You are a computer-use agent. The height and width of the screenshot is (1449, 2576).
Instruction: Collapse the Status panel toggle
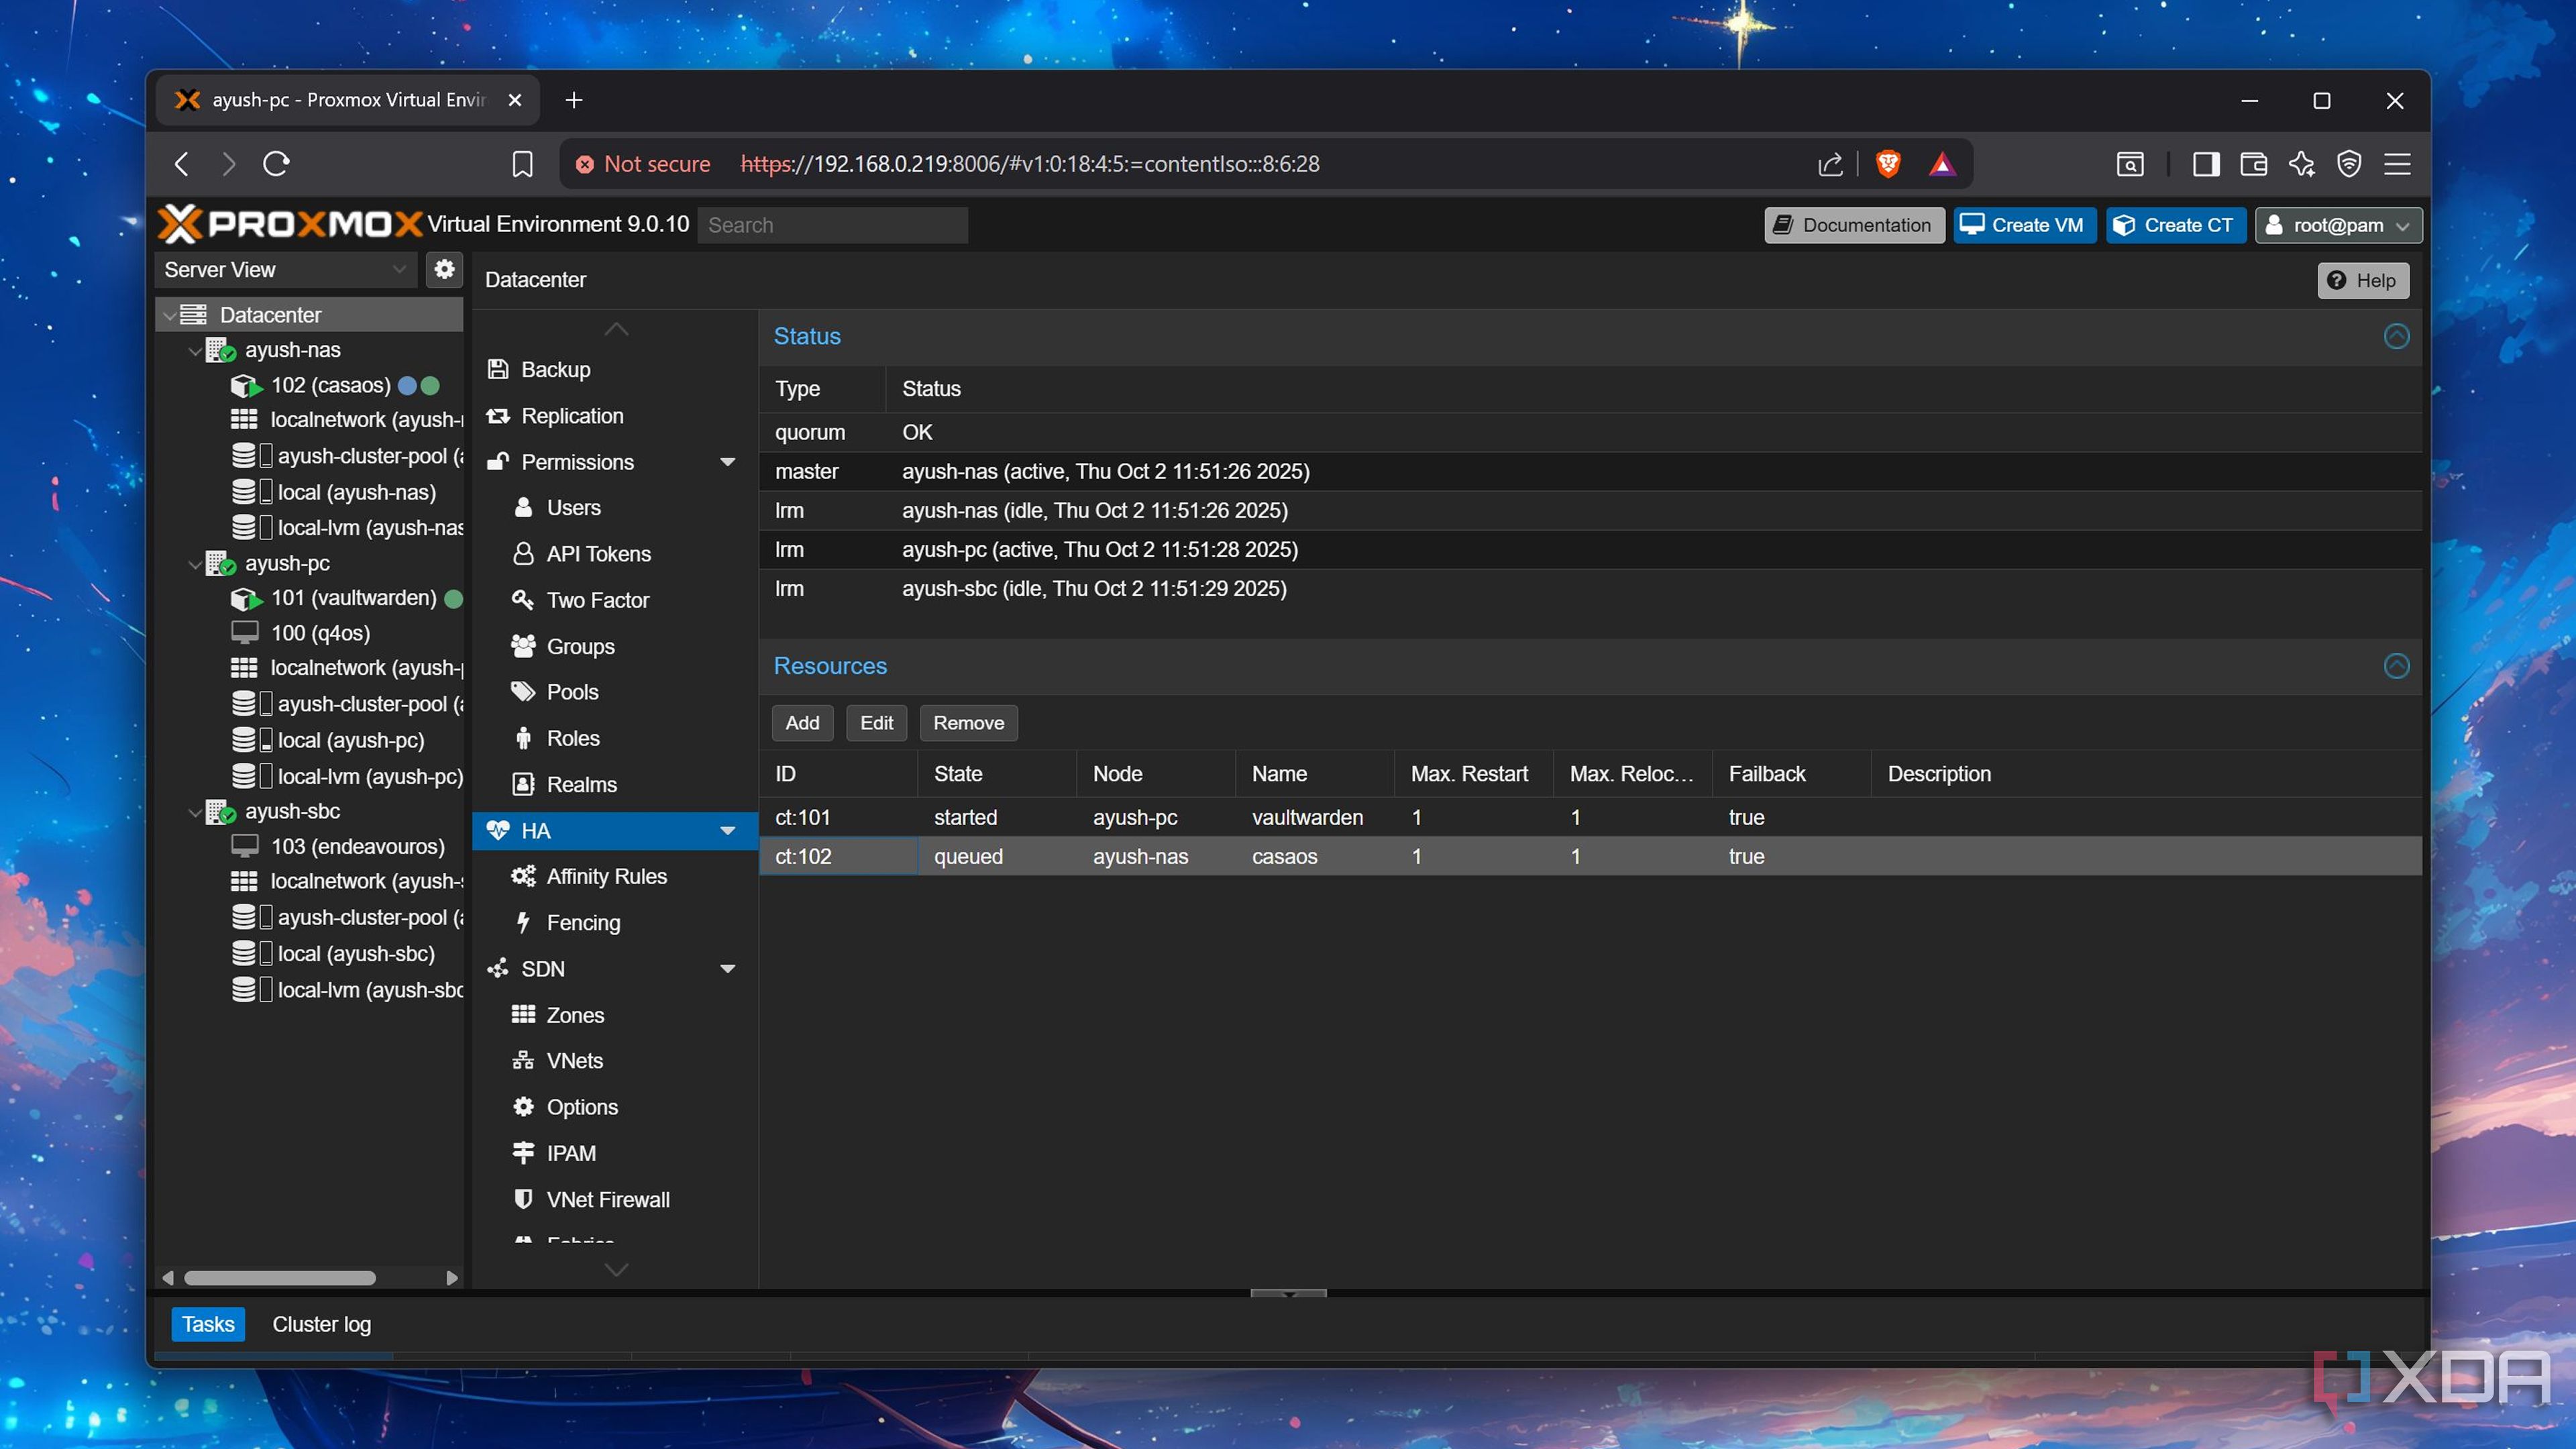click(2397, 336)
